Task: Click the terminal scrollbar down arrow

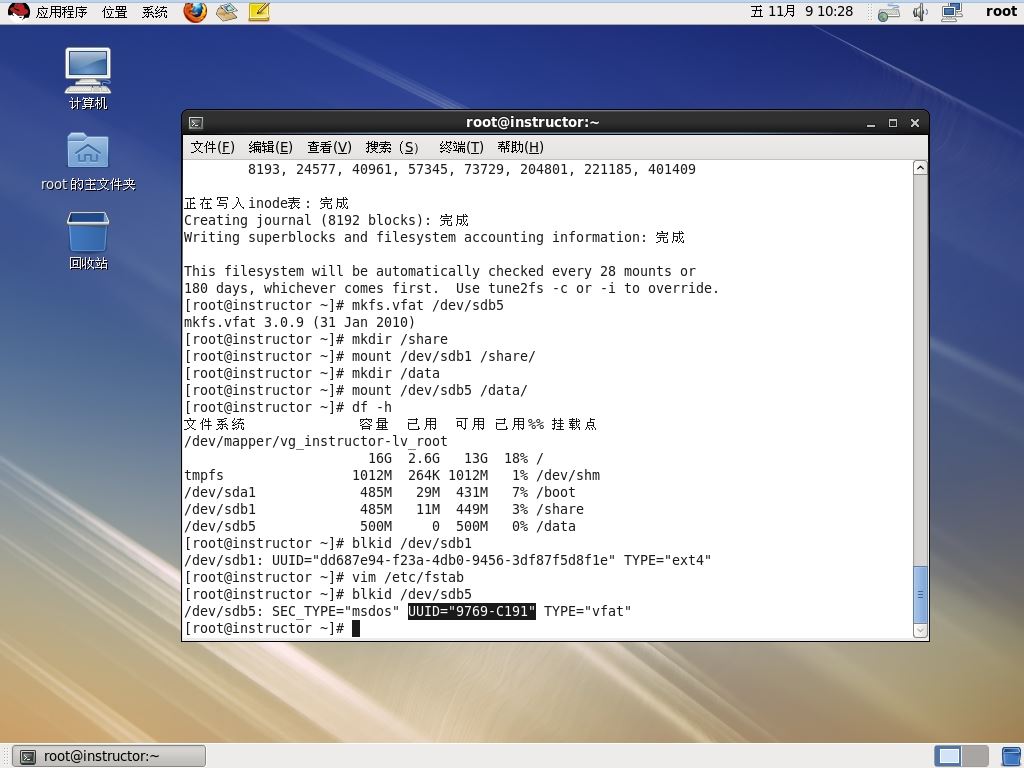Action: pos(920,631)
